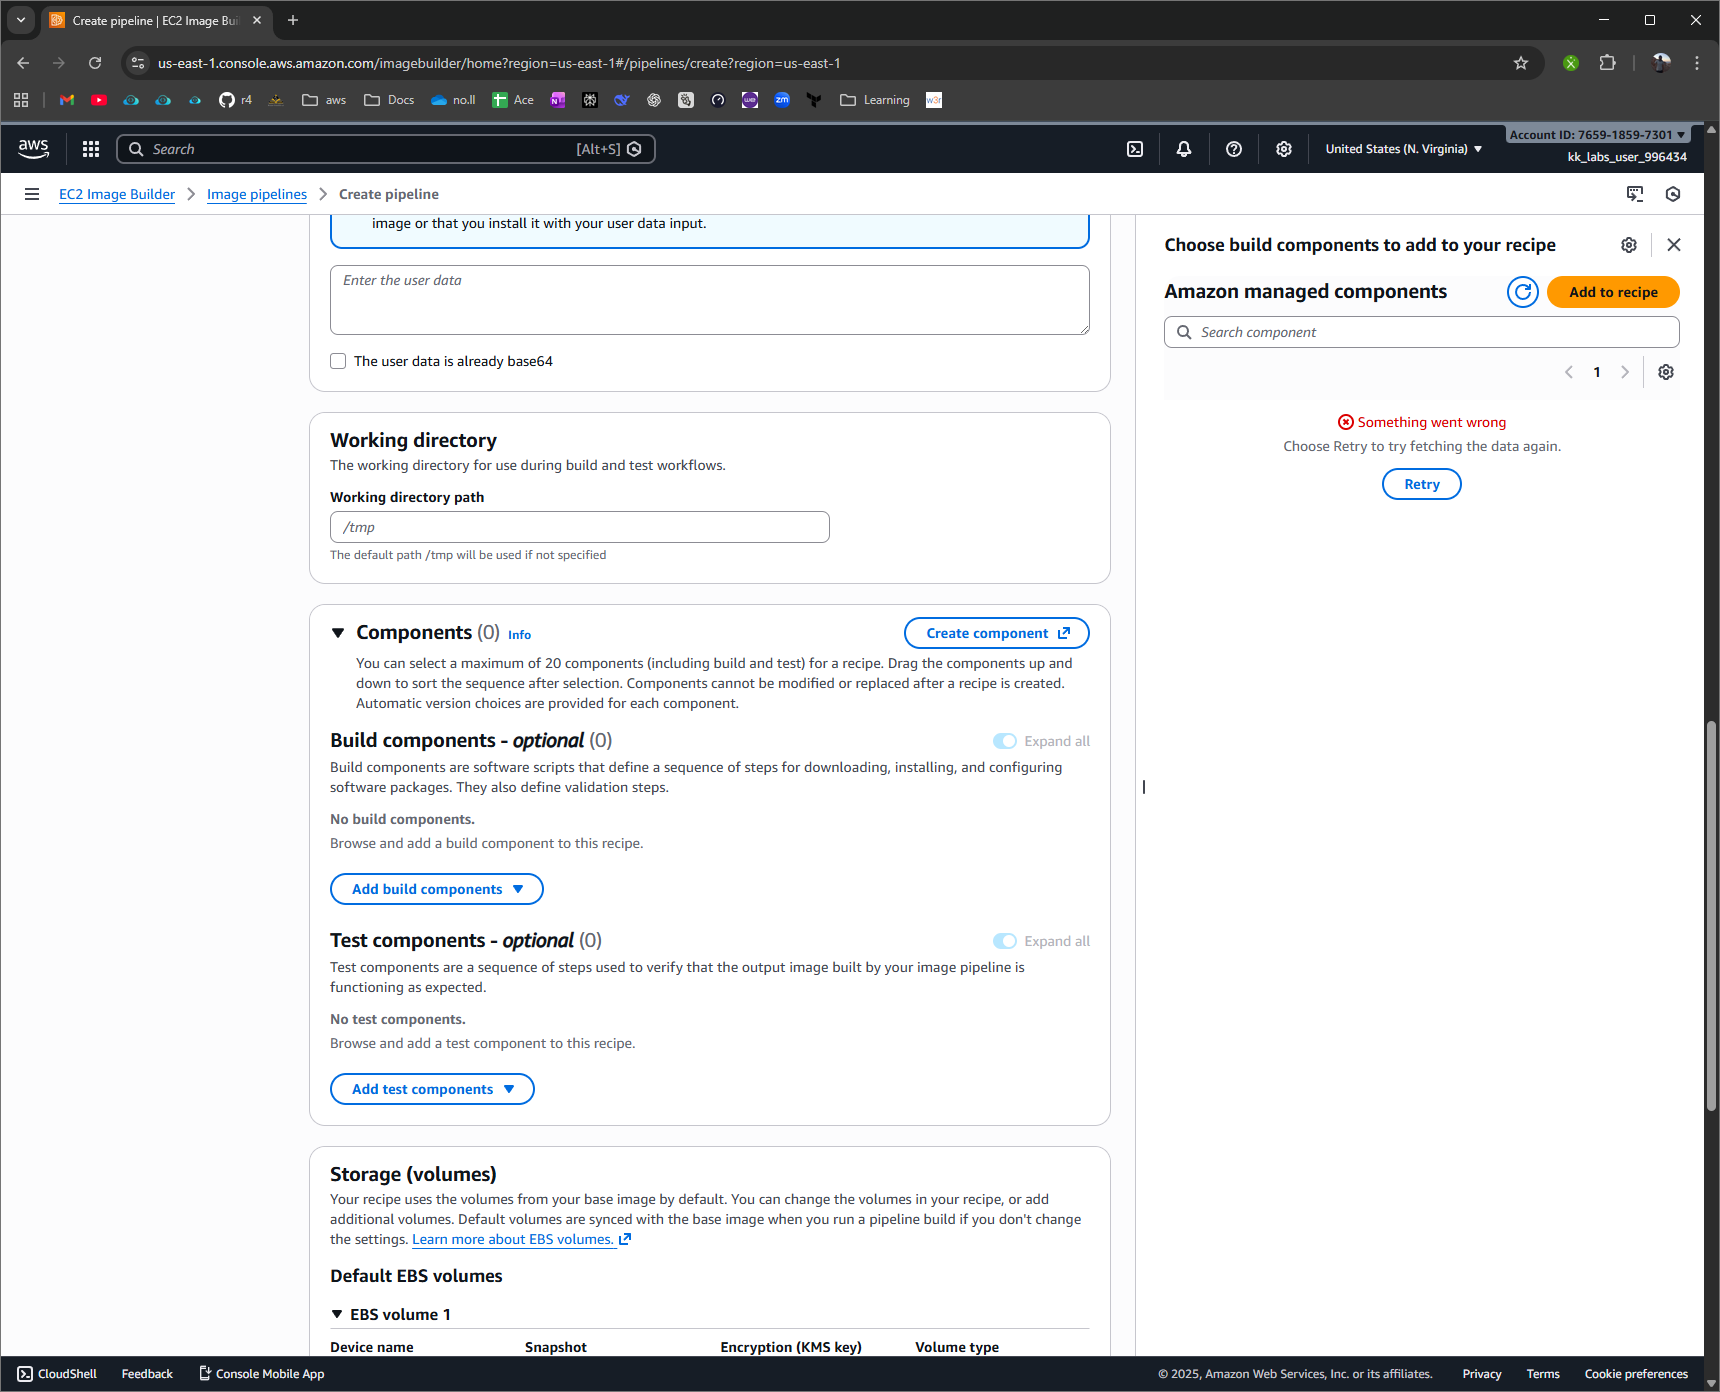Viewport: 1720px width, 1392px height.
Task: Open the AWS notifications bell
Action: [1184, 149]
